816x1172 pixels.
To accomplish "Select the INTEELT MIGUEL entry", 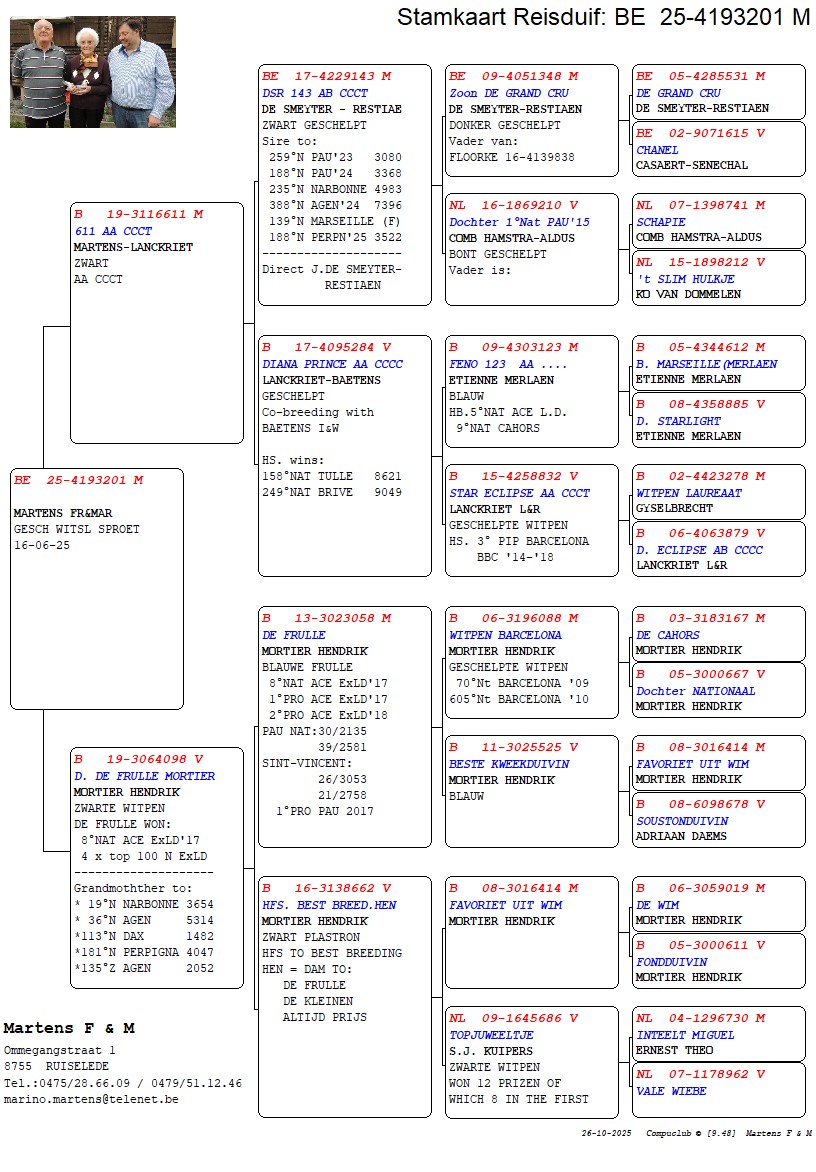I will [x=685, y=1035].
